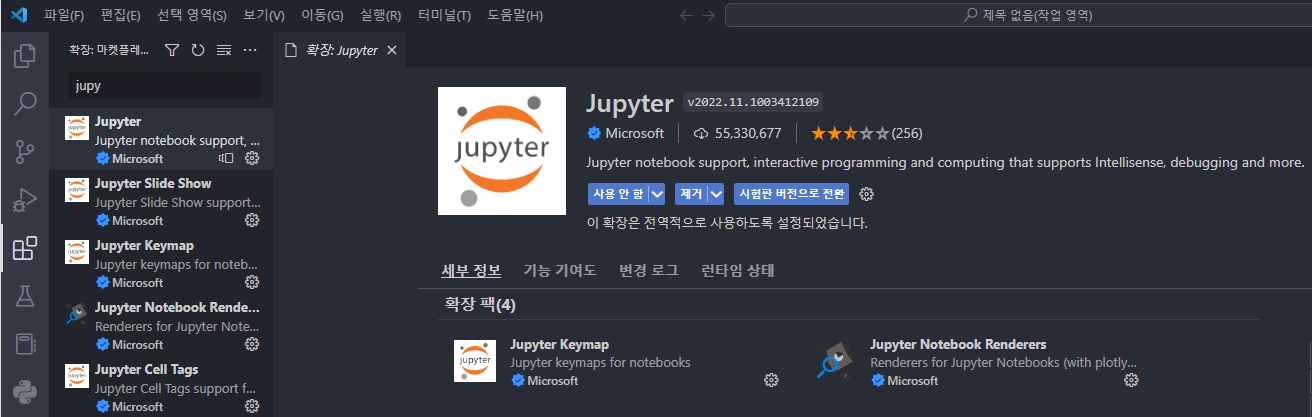1312x417 pixels.
Task: Click the 제거 uninstall button
Action: [x=690, y=194]
